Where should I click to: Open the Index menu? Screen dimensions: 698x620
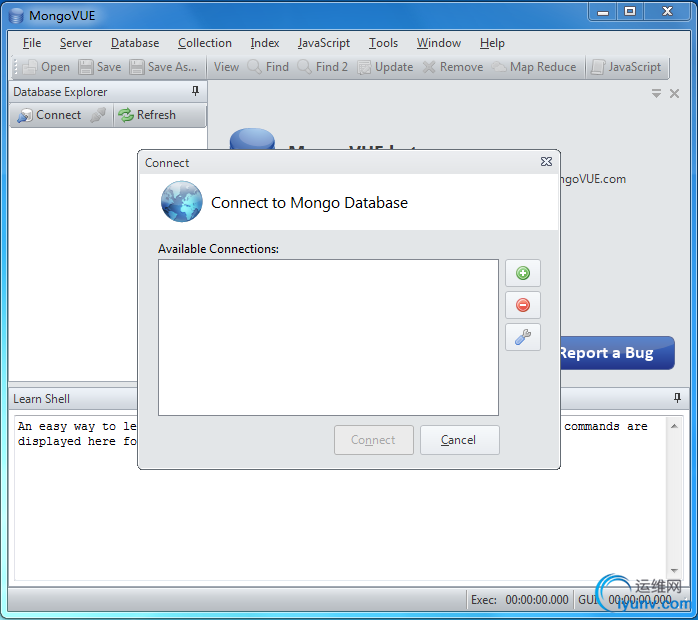tap(265, 43)
